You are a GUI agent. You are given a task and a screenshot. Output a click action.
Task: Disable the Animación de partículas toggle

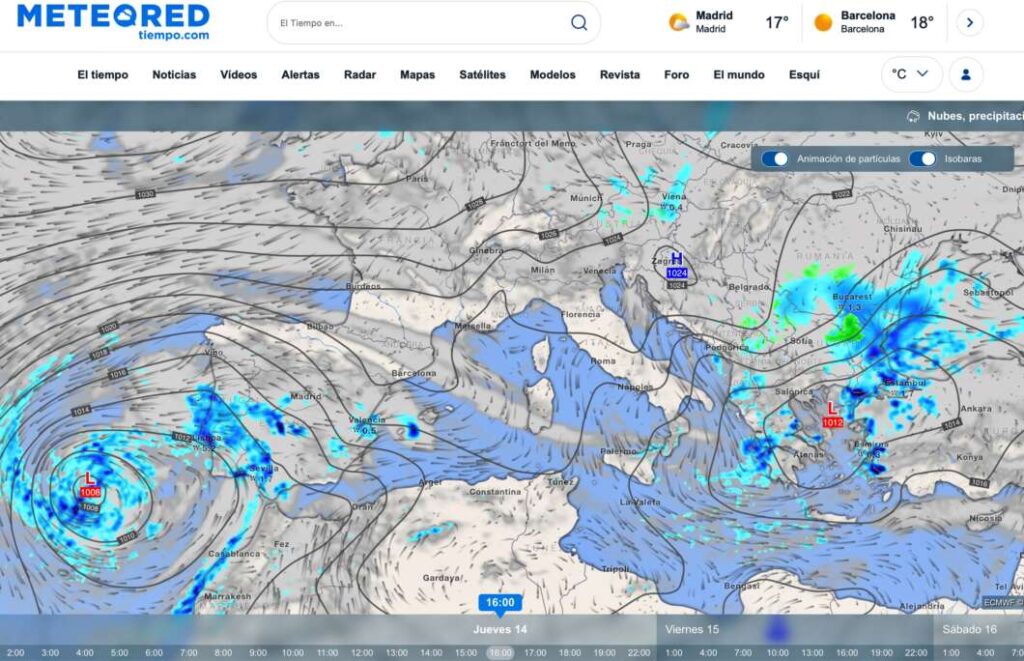click(x=775, y=159)
